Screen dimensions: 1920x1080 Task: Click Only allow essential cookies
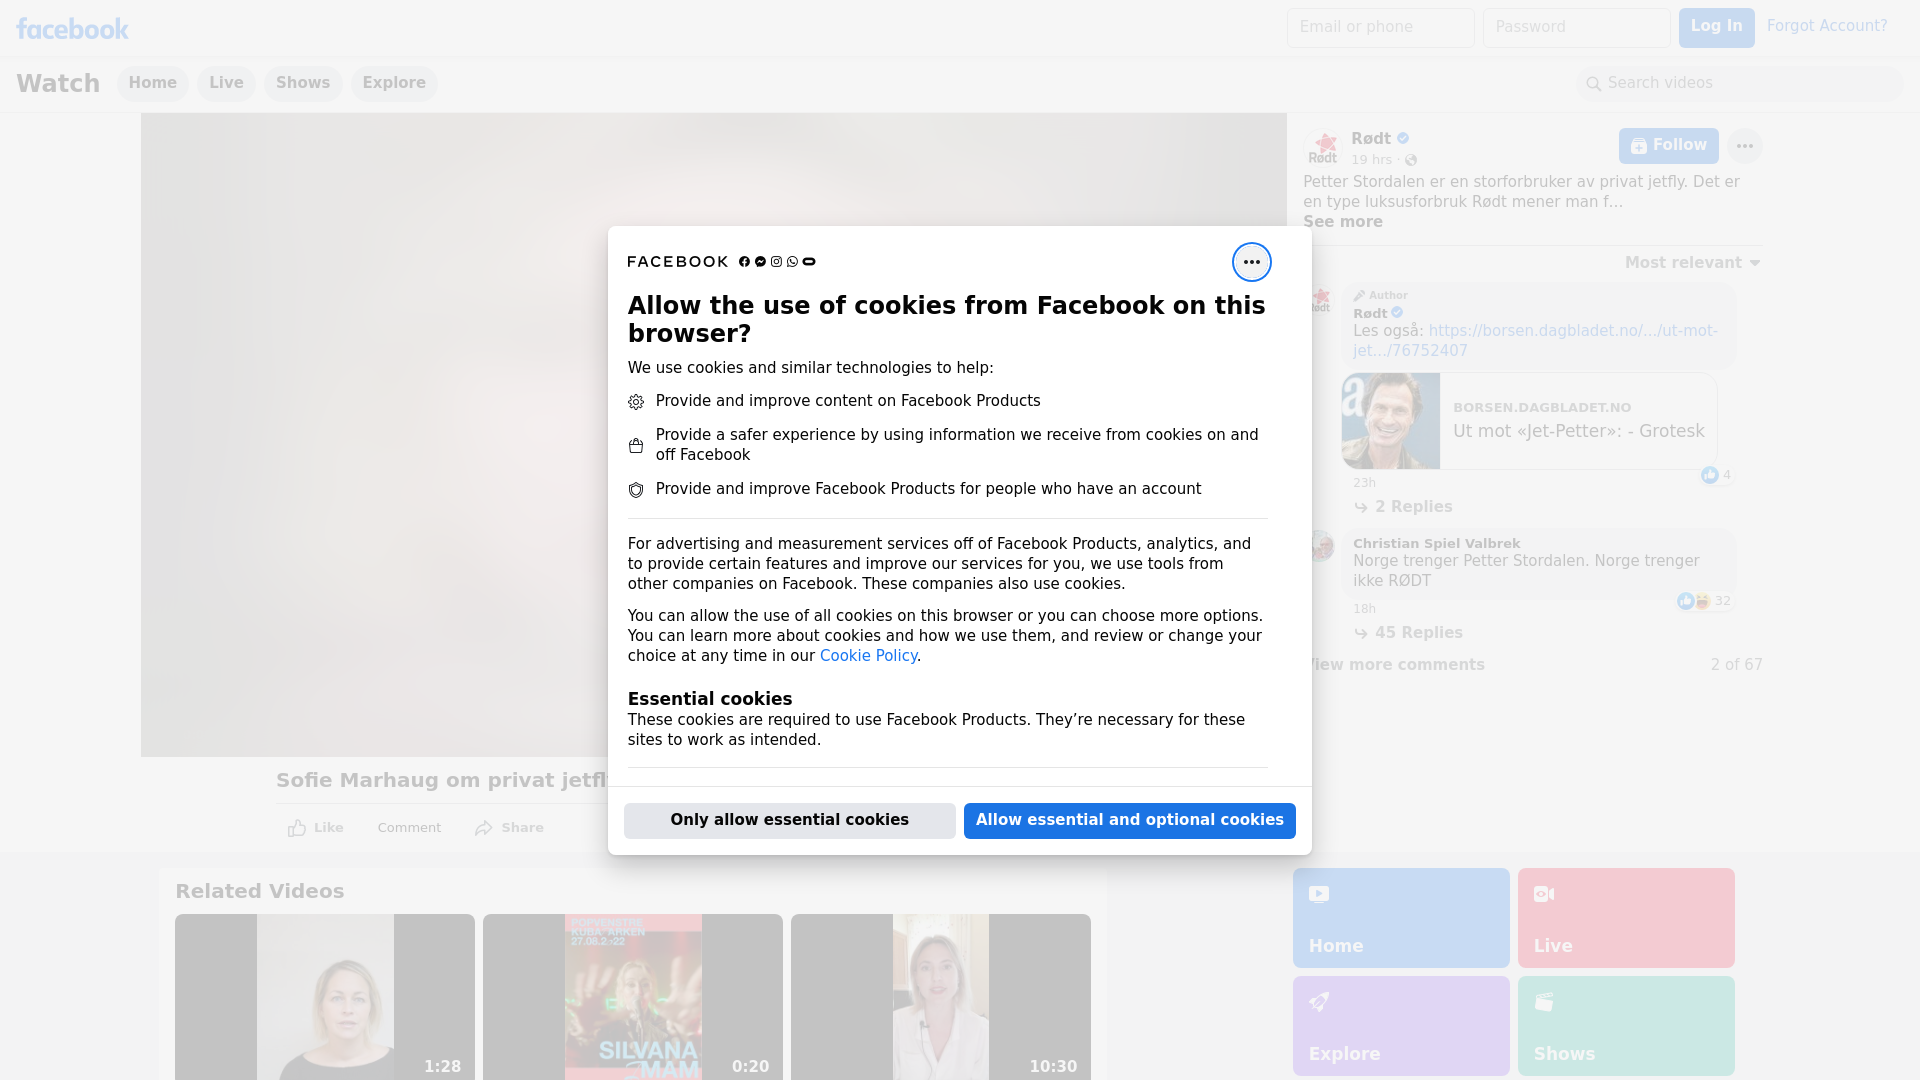point(789,820)
